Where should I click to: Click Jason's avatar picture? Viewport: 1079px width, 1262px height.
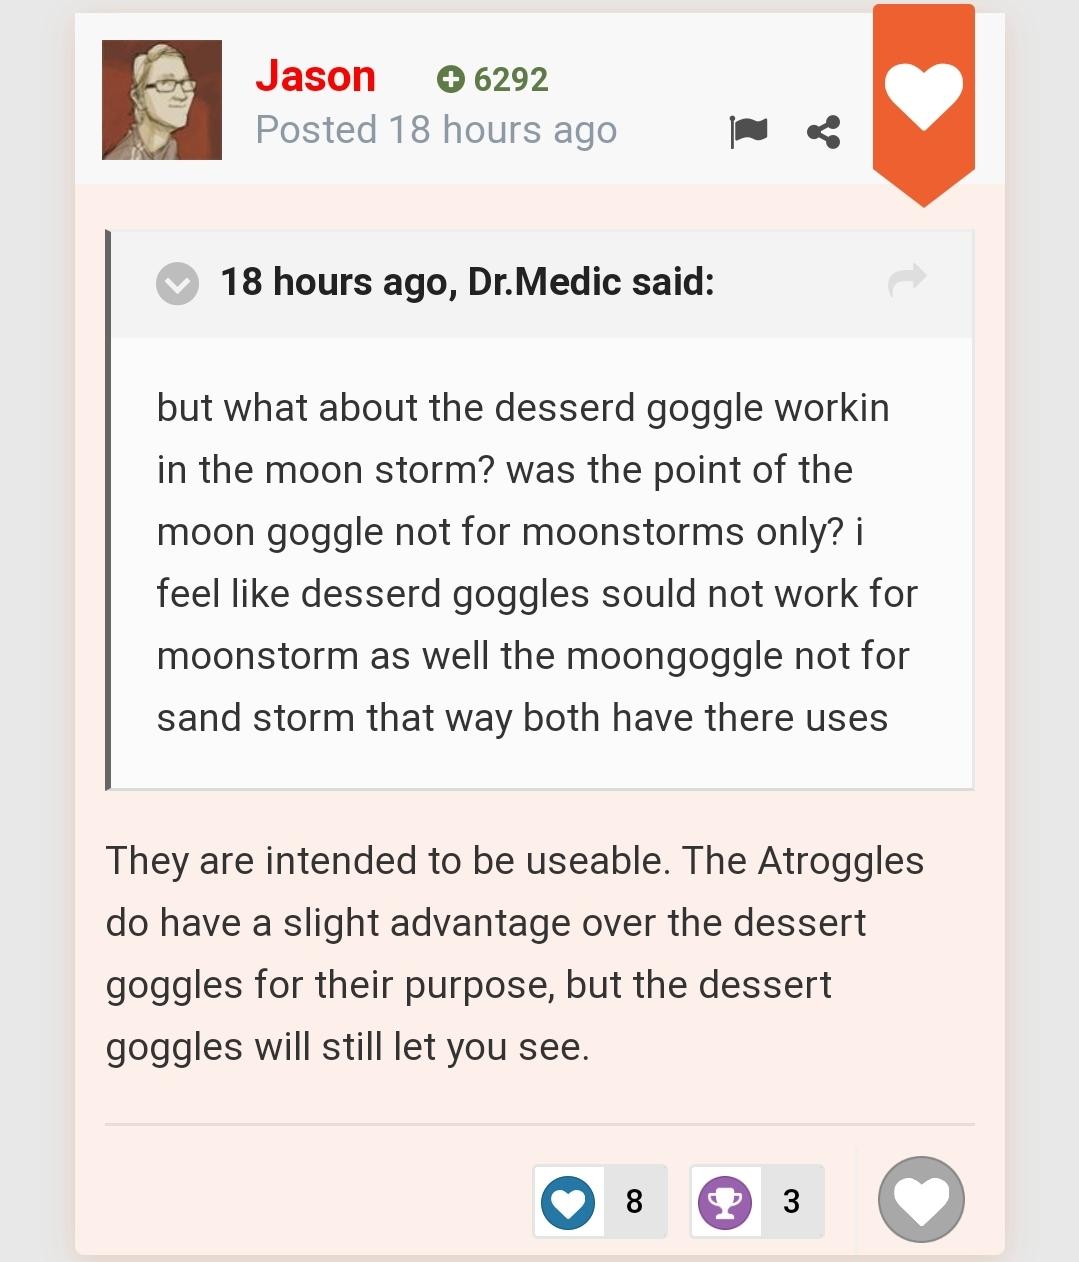click(x=162, y=100)
